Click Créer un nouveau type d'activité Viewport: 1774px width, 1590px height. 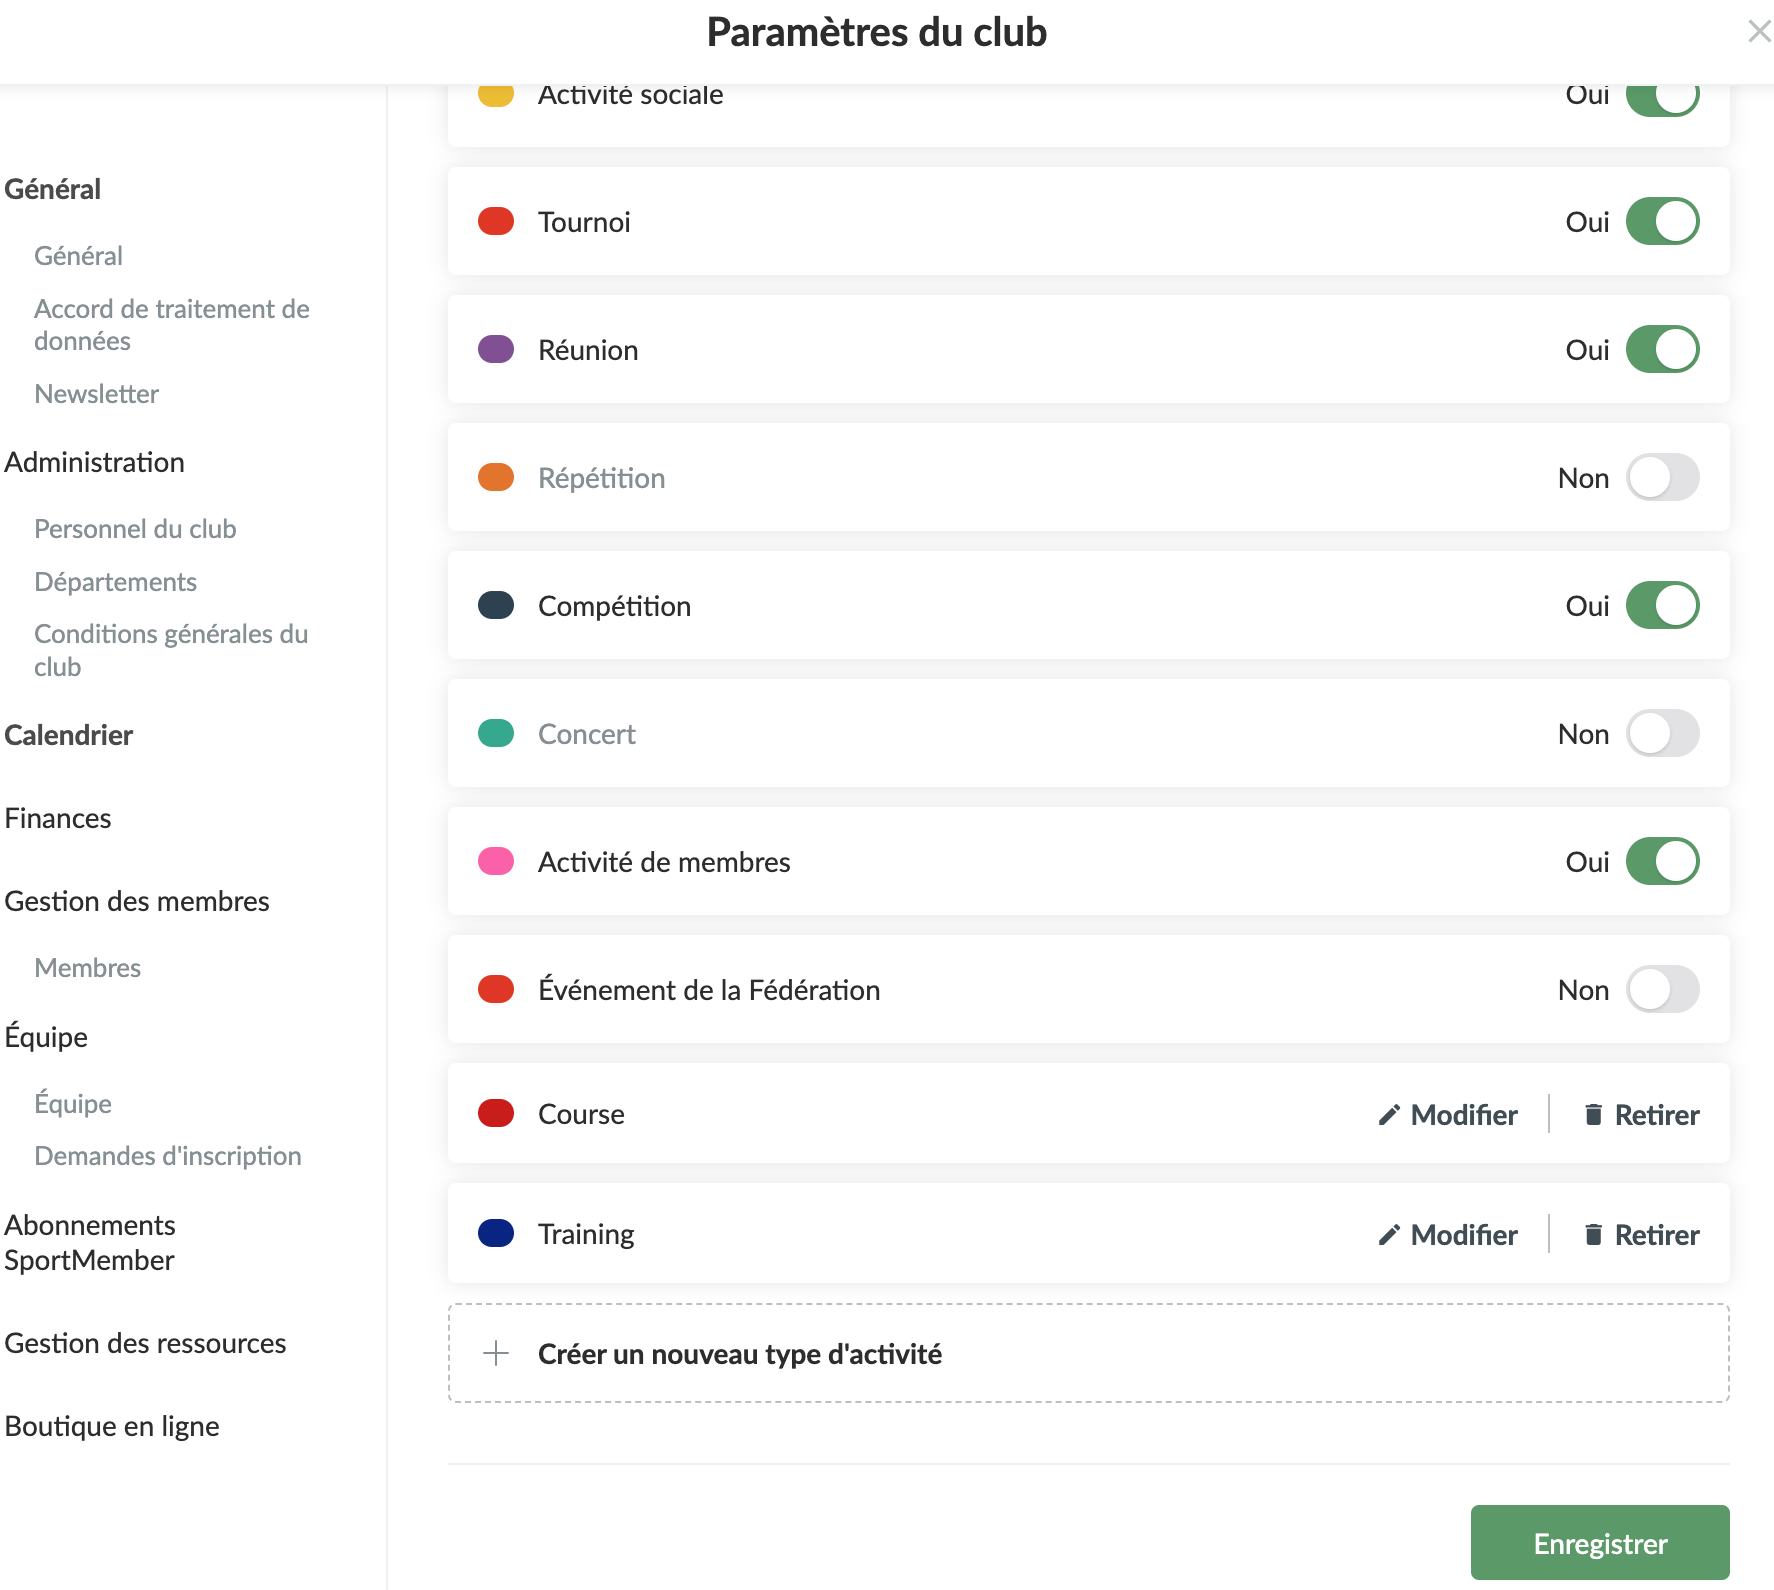click(x=739, y=1354)
